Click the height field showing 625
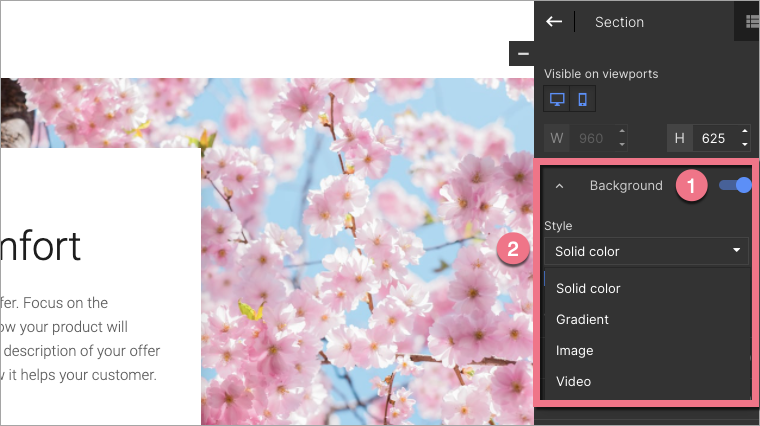 coord(714,138)
